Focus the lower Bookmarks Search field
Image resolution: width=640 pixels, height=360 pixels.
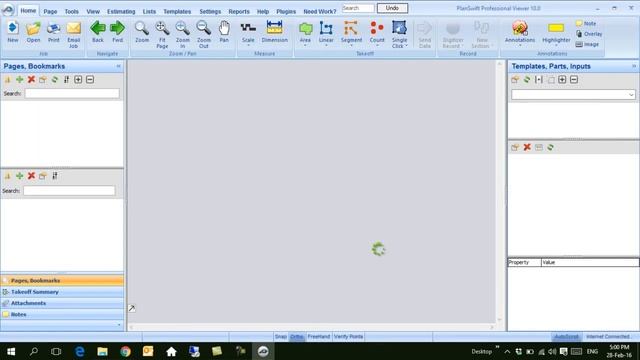tap(69, 191)
